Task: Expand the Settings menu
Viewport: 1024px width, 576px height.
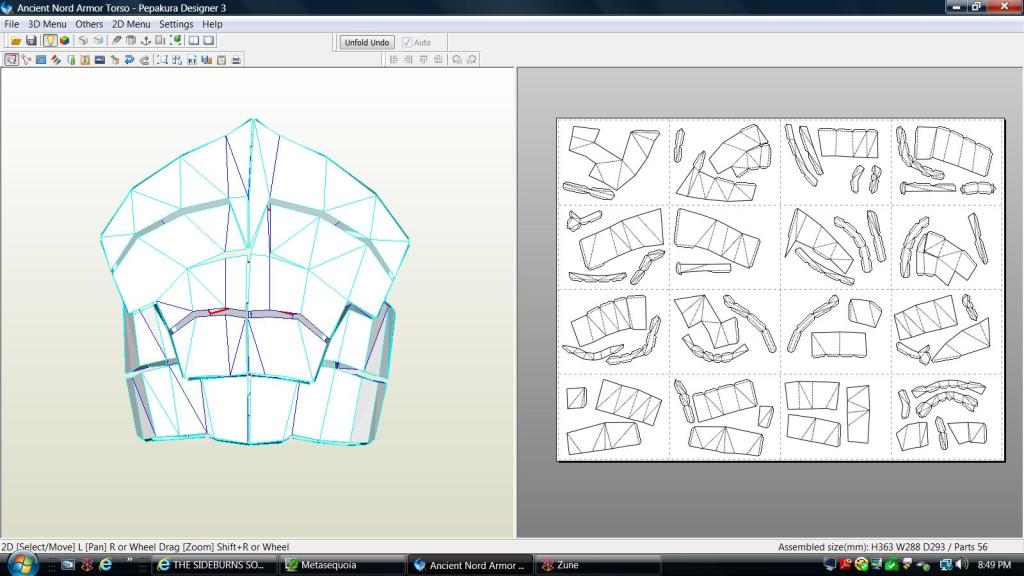Action: [176, 24]
